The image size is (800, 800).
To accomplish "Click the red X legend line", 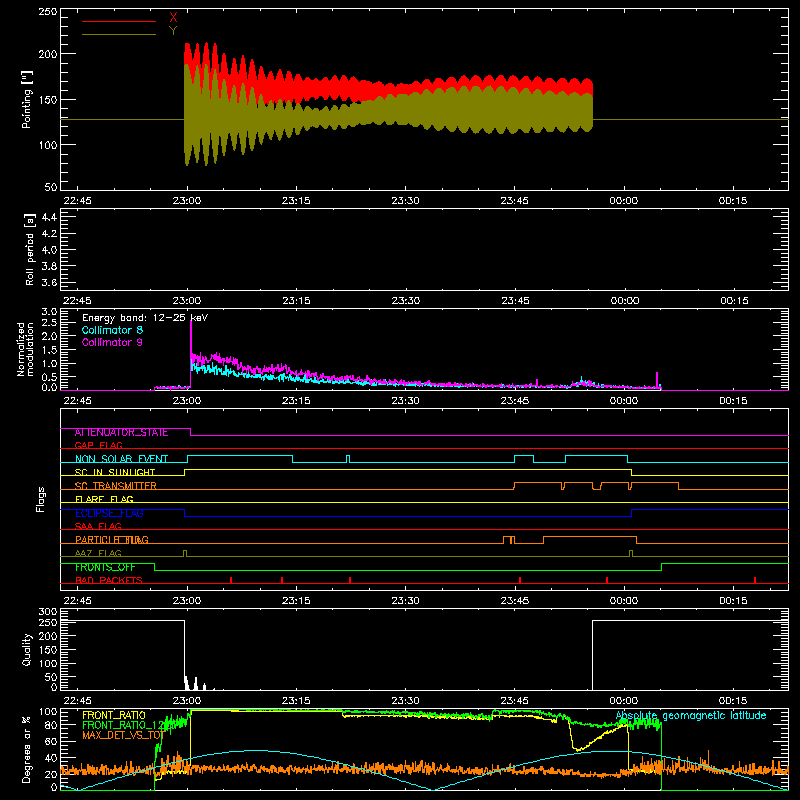I will 119,21.
